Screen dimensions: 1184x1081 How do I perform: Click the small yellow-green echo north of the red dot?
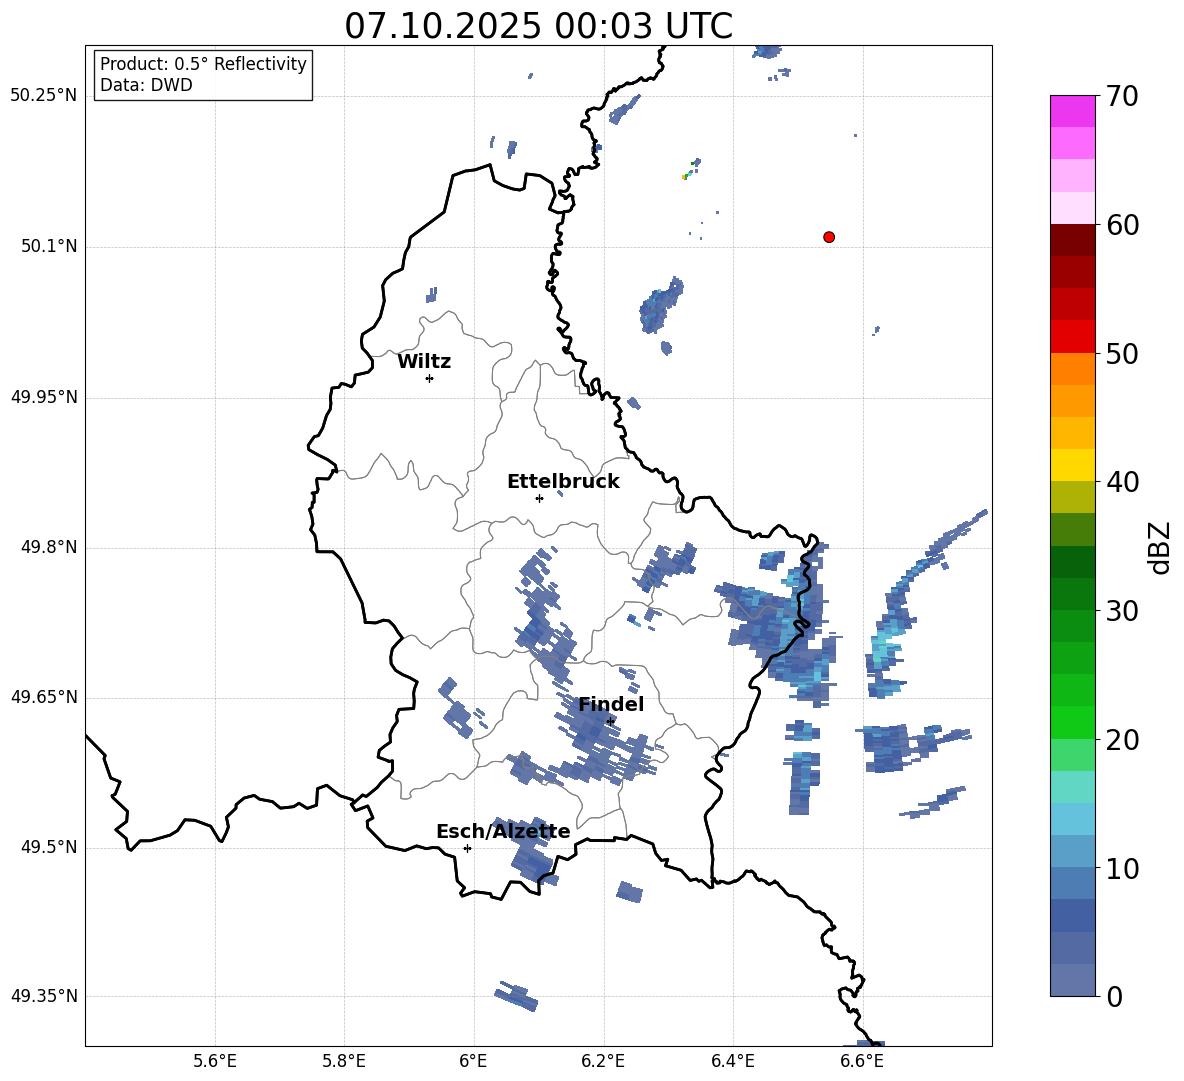tap(686, 177)
